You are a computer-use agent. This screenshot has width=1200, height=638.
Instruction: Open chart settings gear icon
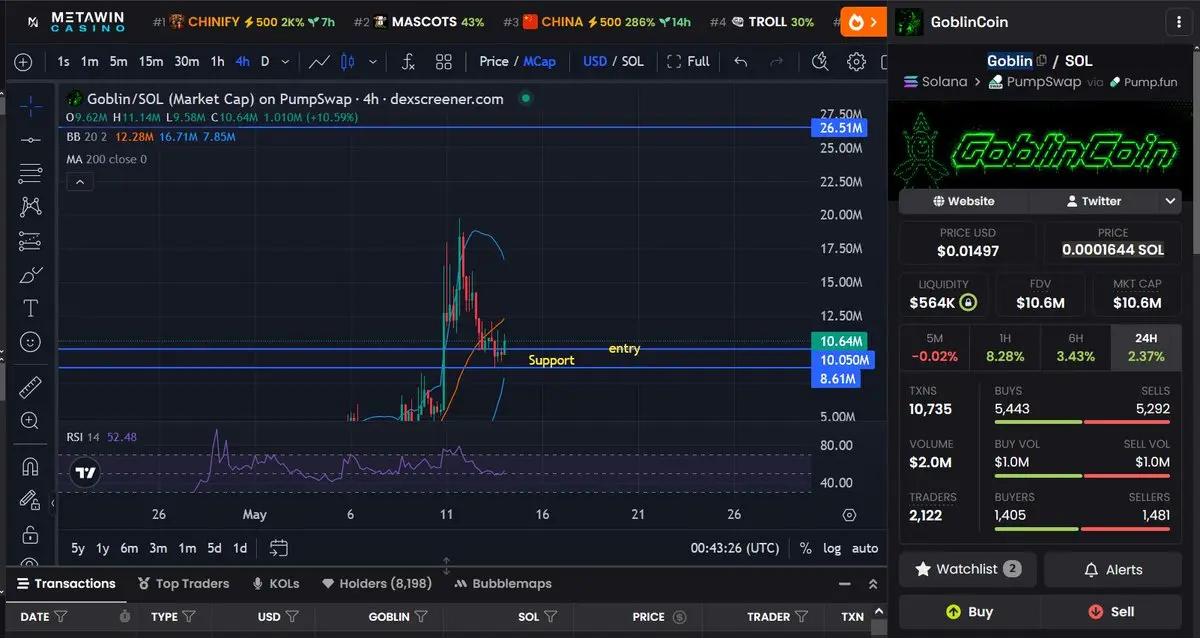pos(856,62)
